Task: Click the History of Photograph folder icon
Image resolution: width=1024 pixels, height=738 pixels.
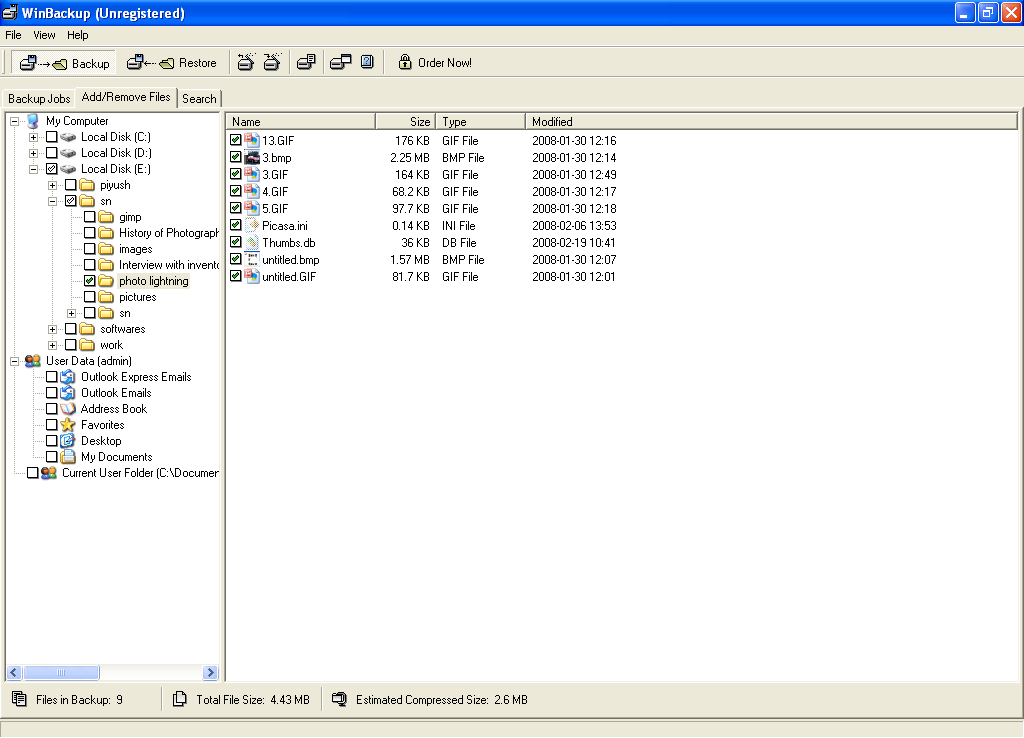Action: pyautogui.click(x=106, y=233)
